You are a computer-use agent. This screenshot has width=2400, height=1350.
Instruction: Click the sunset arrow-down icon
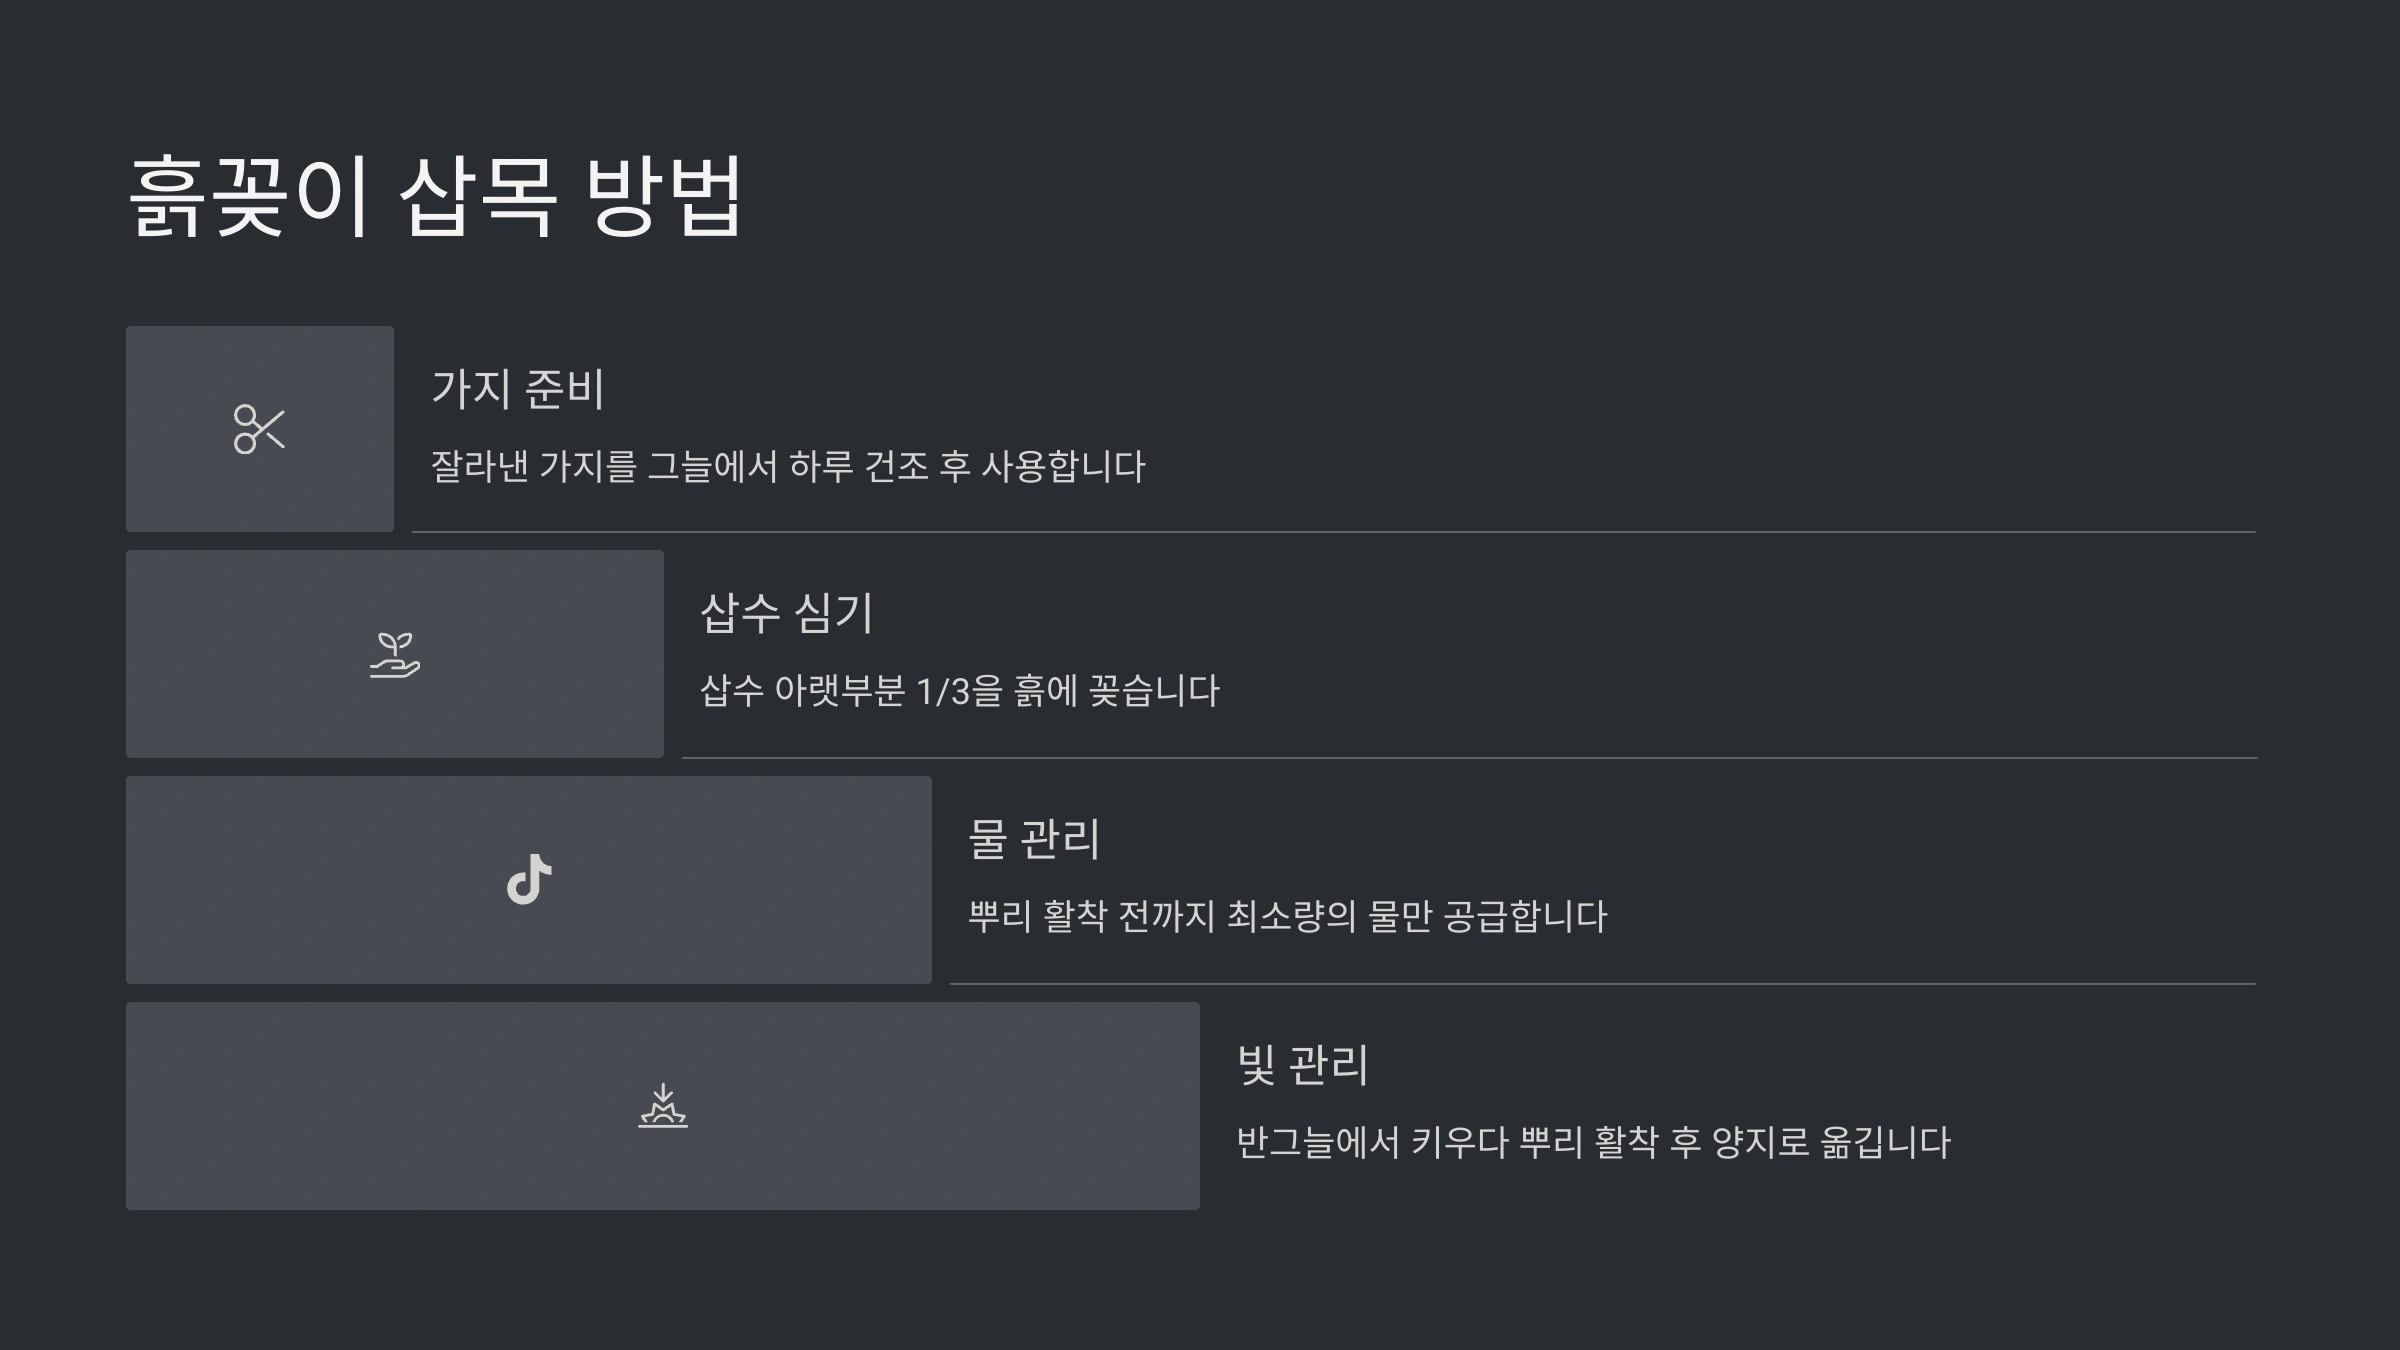tap(663, 1106)
